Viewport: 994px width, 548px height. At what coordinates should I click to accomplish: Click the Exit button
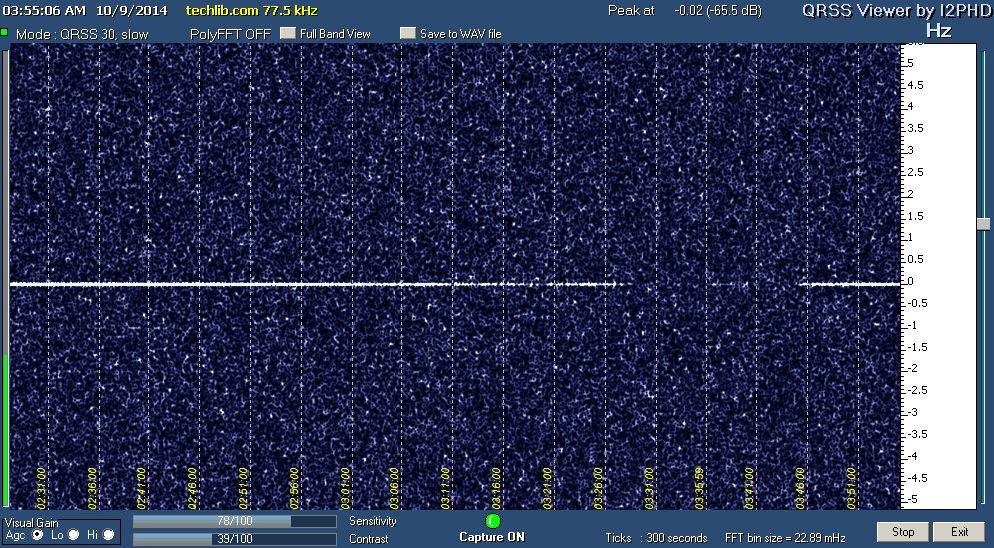pyautogui.click(x=960, y=532)
